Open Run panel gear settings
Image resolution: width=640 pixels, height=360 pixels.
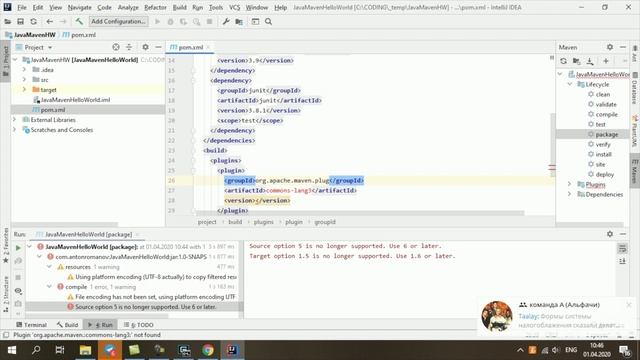click(610, 234)
